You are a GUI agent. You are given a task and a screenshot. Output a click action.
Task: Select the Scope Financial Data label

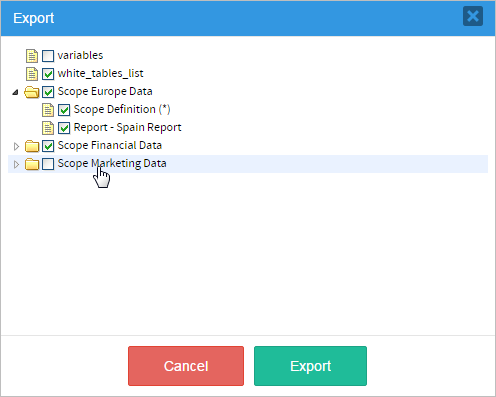110,145
